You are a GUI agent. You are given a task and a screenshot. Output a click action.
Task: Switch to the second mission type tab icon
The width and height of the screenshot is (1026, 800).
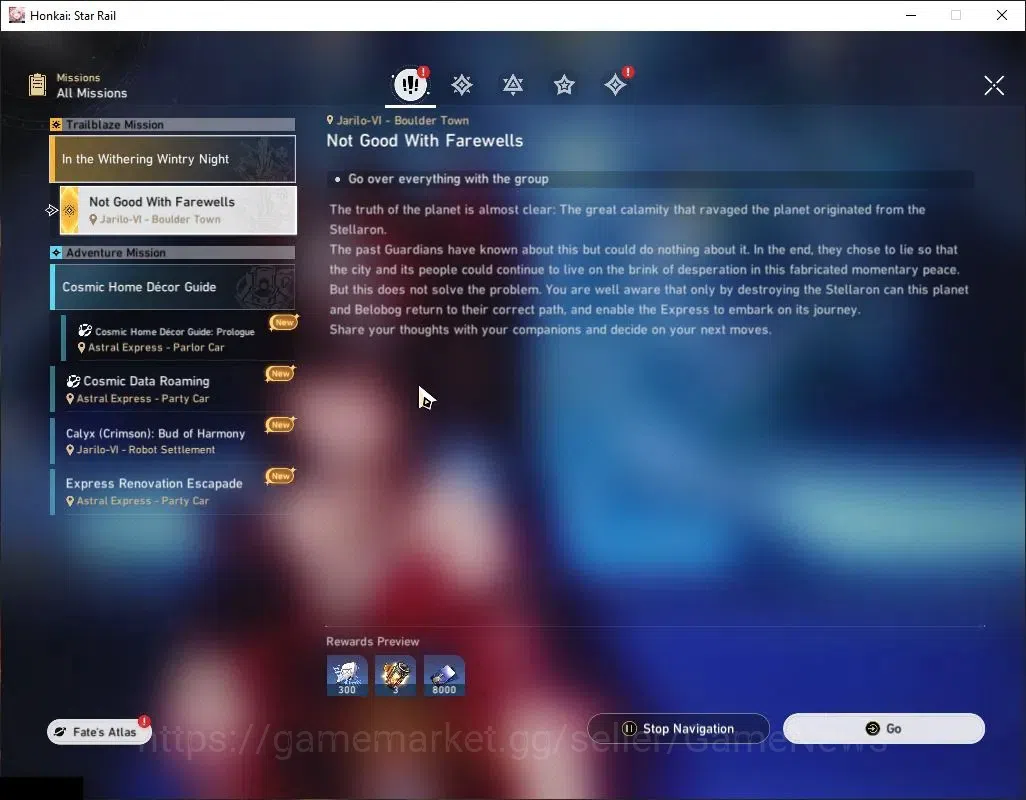coord(462,85)
